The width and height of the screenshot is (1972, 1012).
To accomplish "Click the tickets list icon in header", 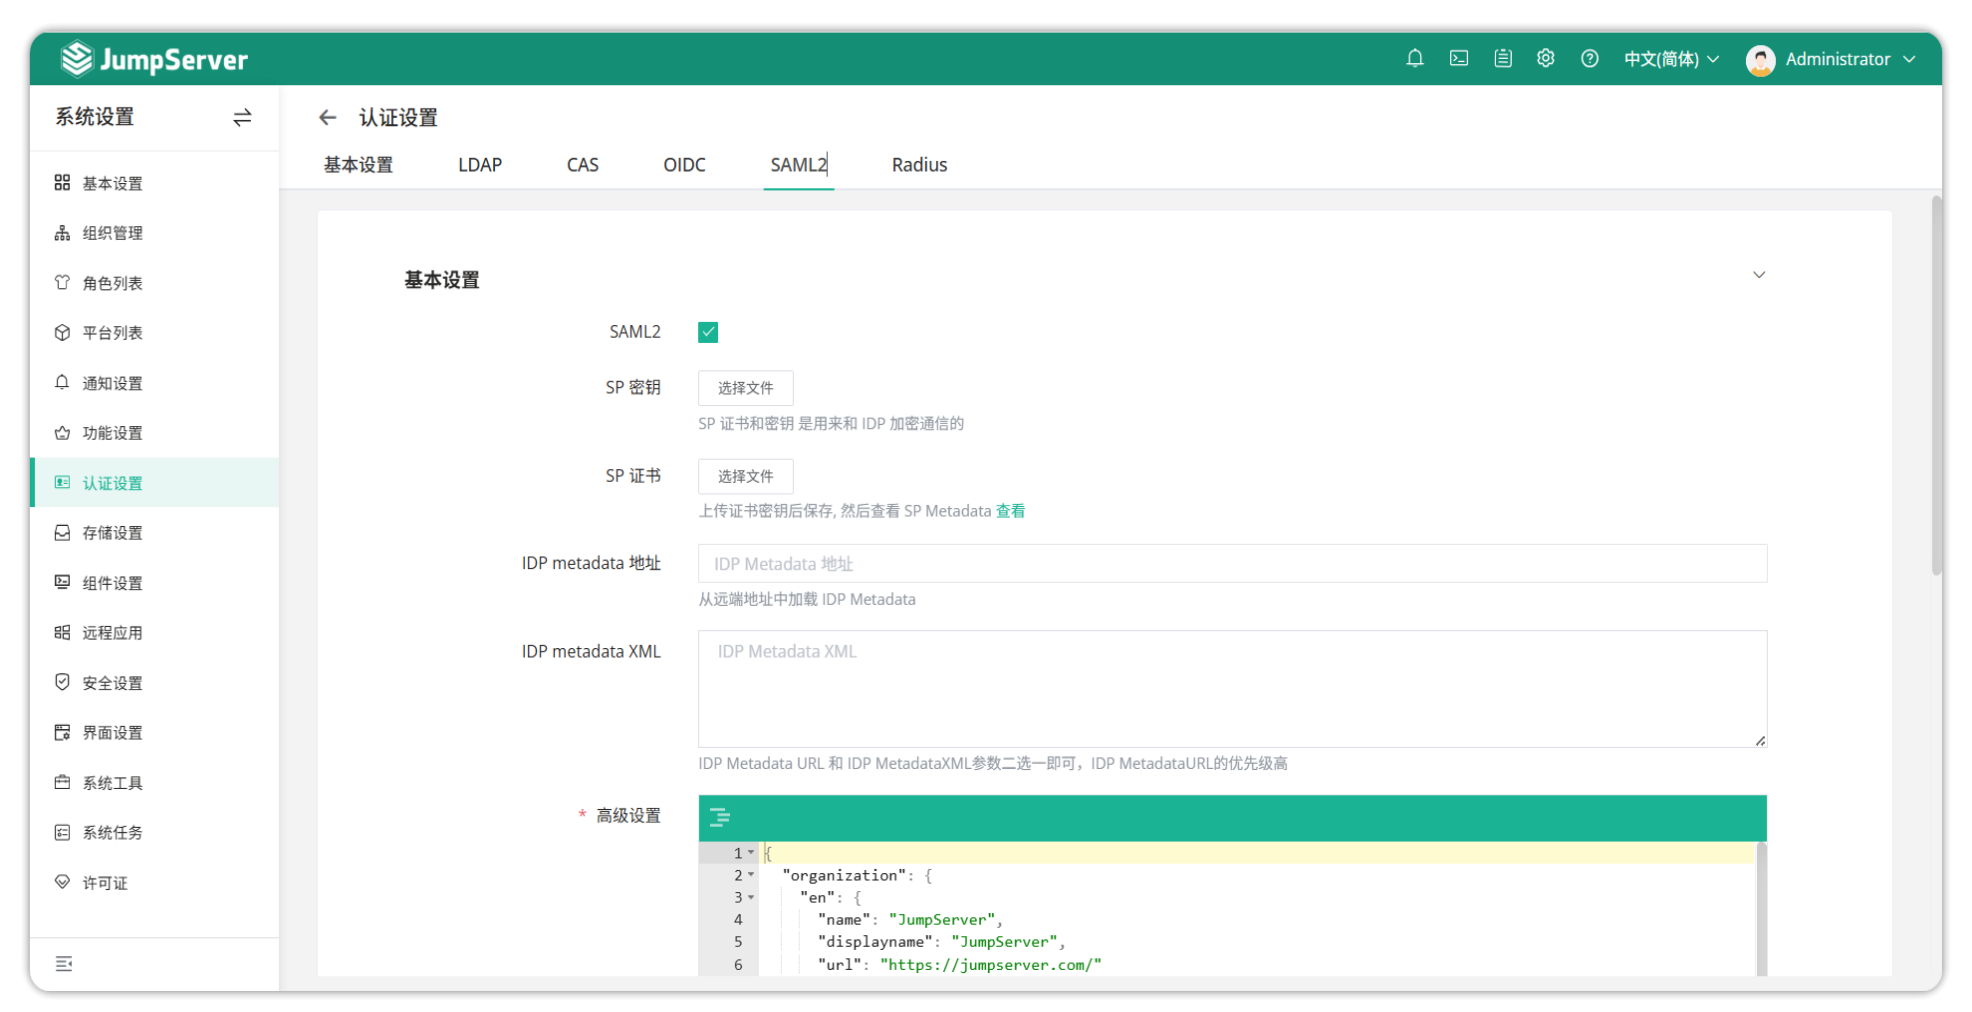I will coord(1502,59).
